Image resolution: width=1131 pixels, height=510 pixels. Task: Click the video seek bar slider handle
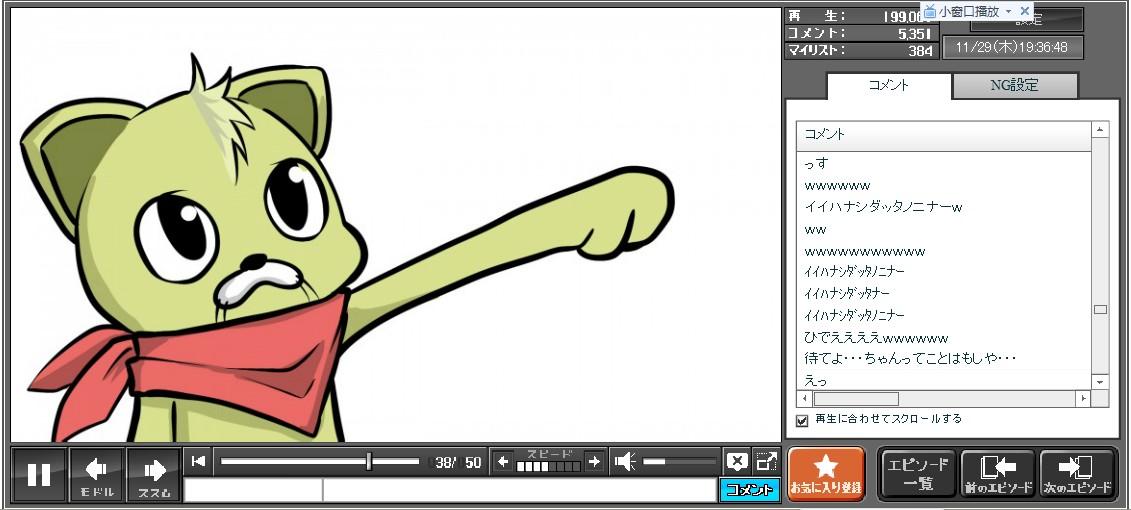pyautogui.click(x=369, y=461)
